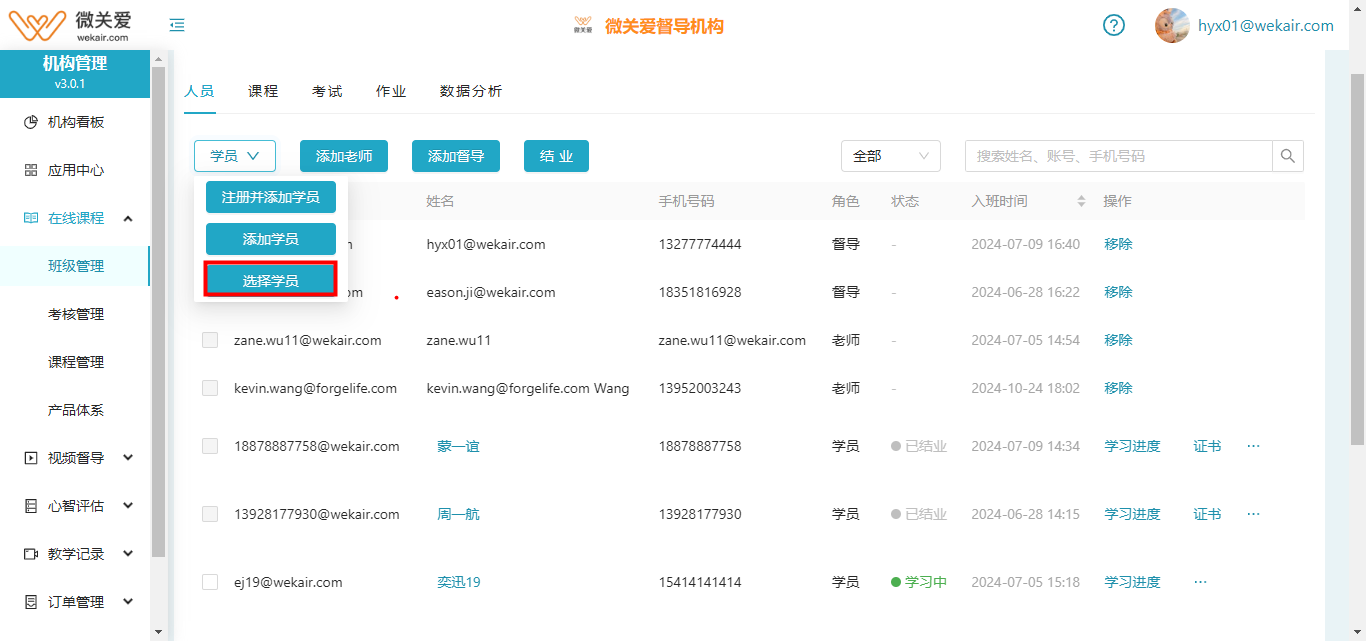View 证书 for 蒙一谊
1366x641 pixels.
pos(1207,446)
